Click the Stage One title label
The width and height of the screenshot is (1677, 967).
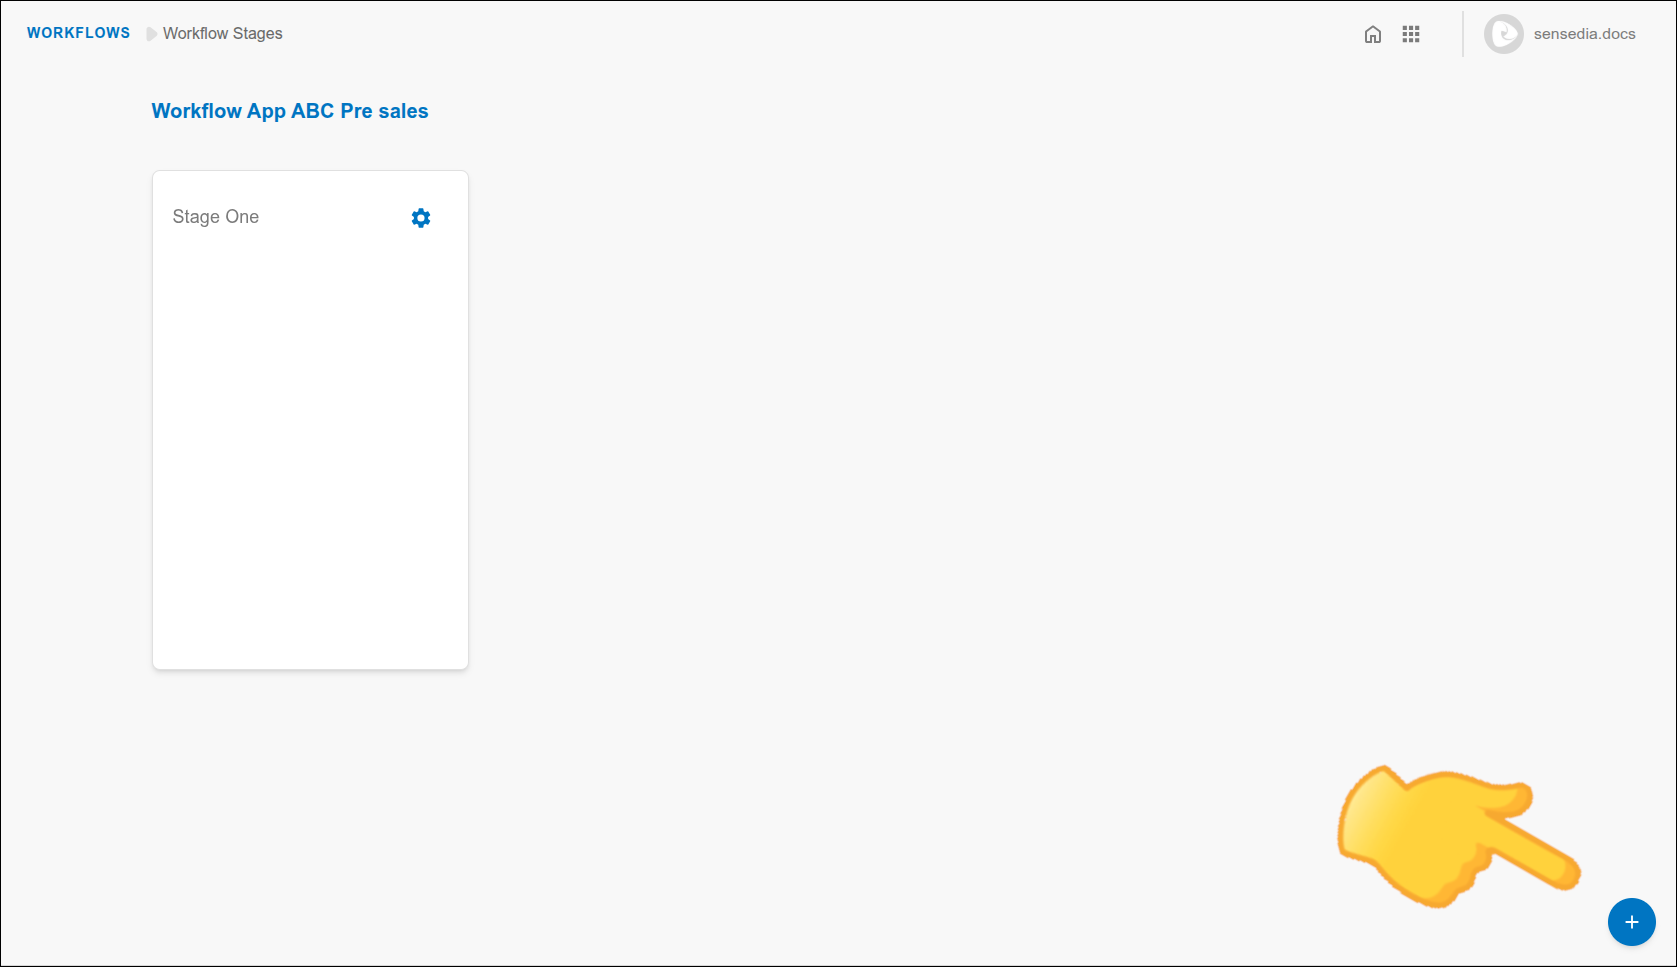click(215, 217)
